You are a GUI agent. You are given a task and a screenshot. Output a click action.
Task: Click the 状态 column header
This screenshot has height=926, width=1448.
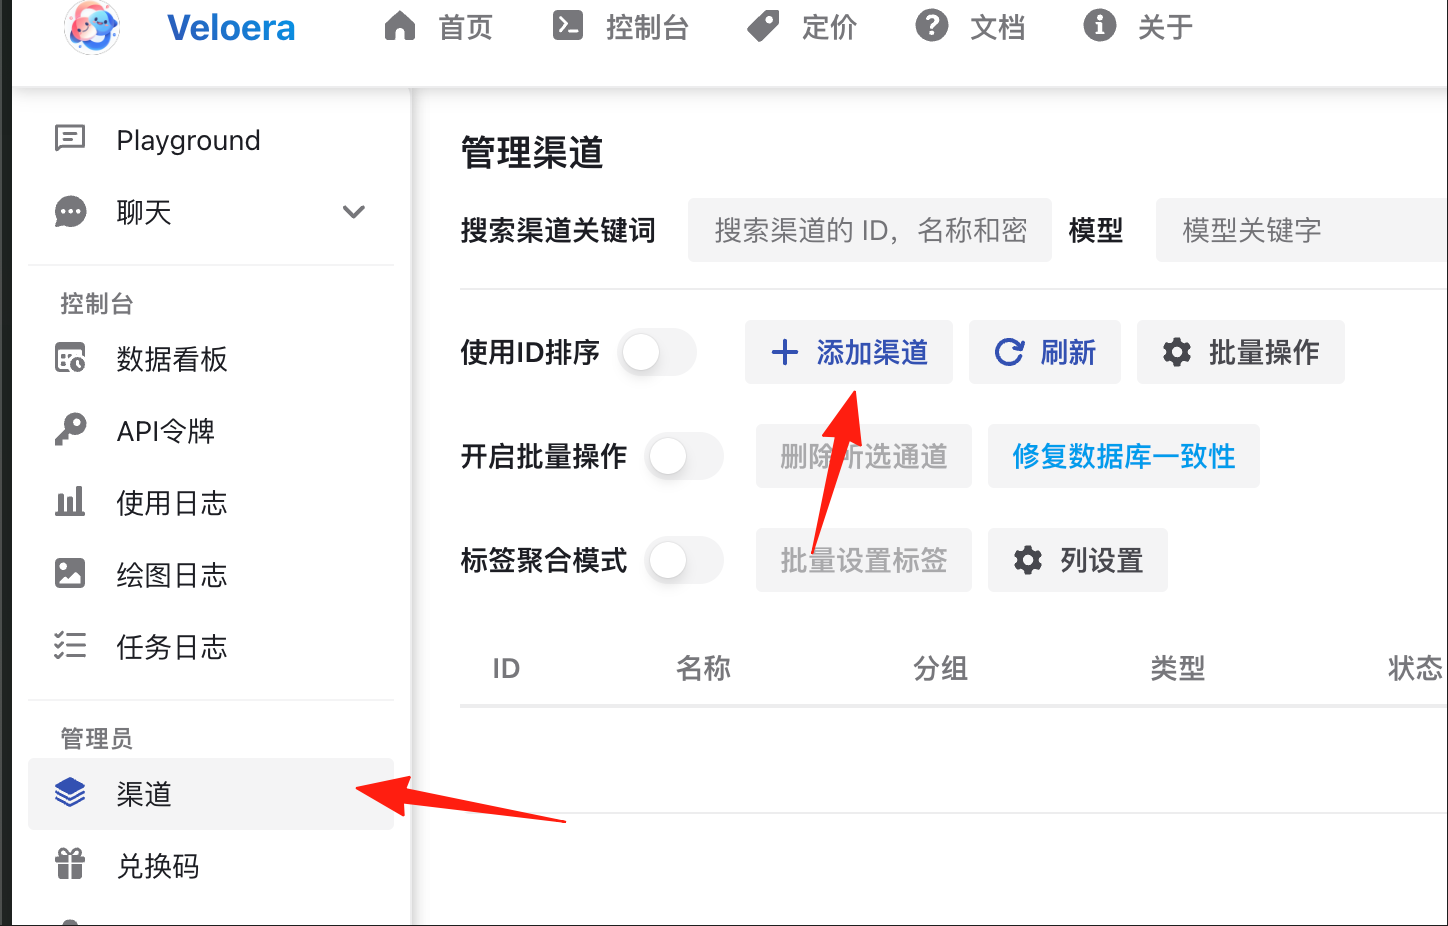click(x=1415, y=668)
